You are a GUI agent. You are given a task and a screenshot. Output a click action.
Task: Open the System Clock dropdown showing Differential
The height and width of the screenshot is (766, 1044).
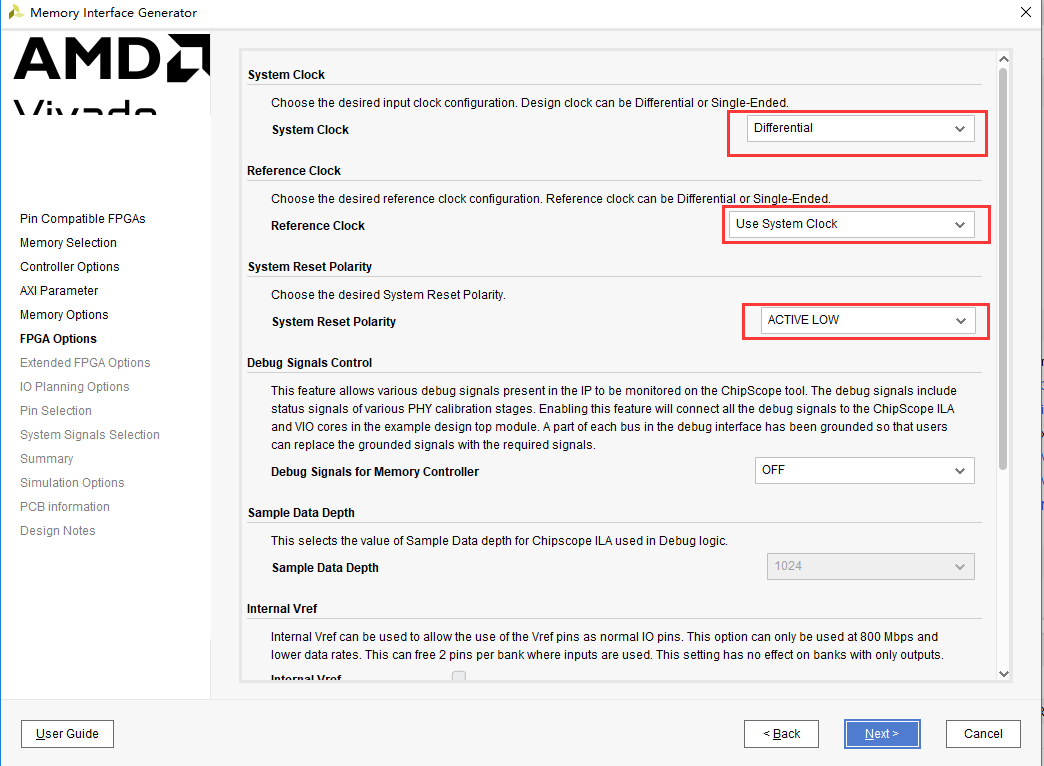(860, 129)
